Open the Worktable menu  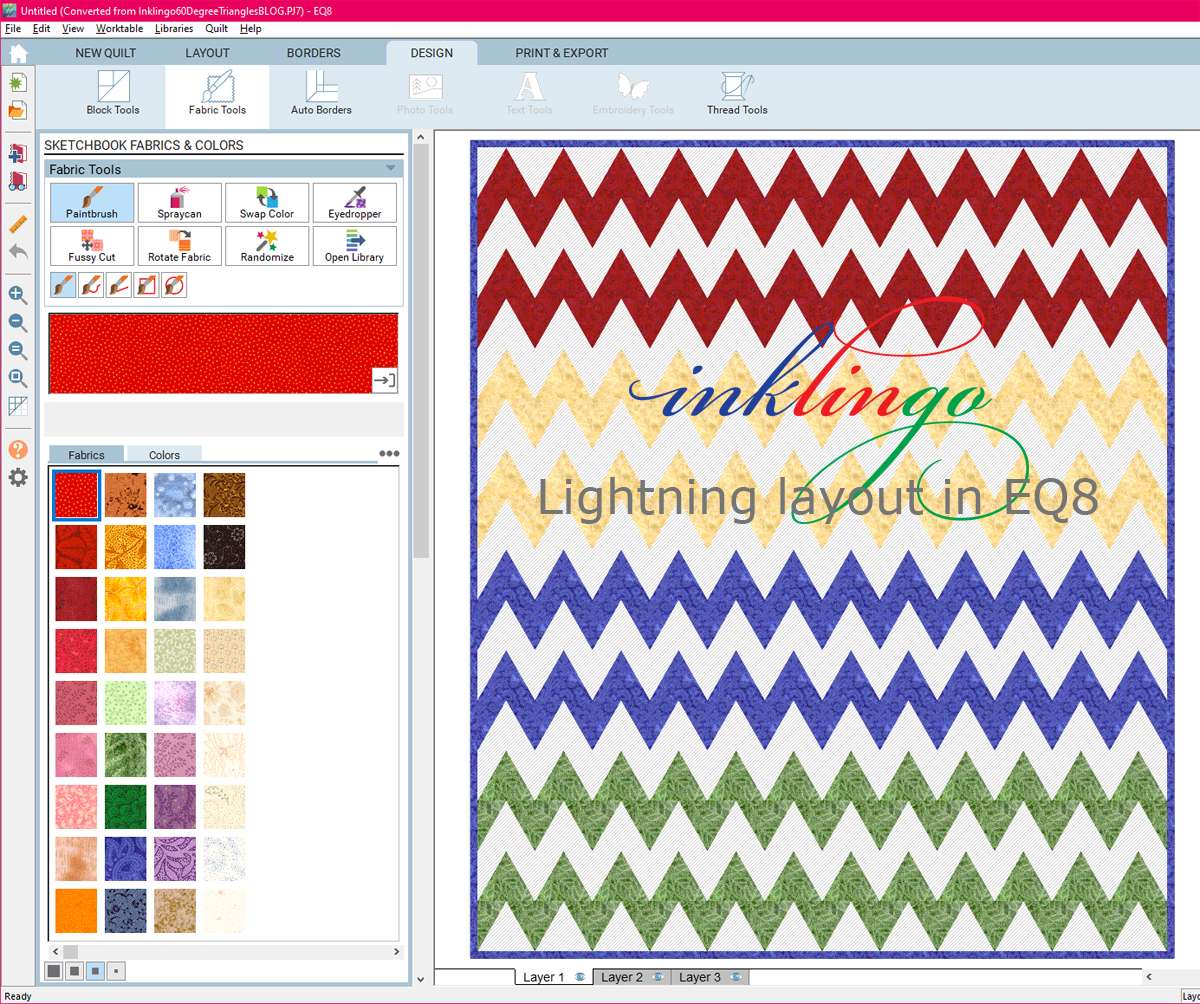[x=119, y=29]
